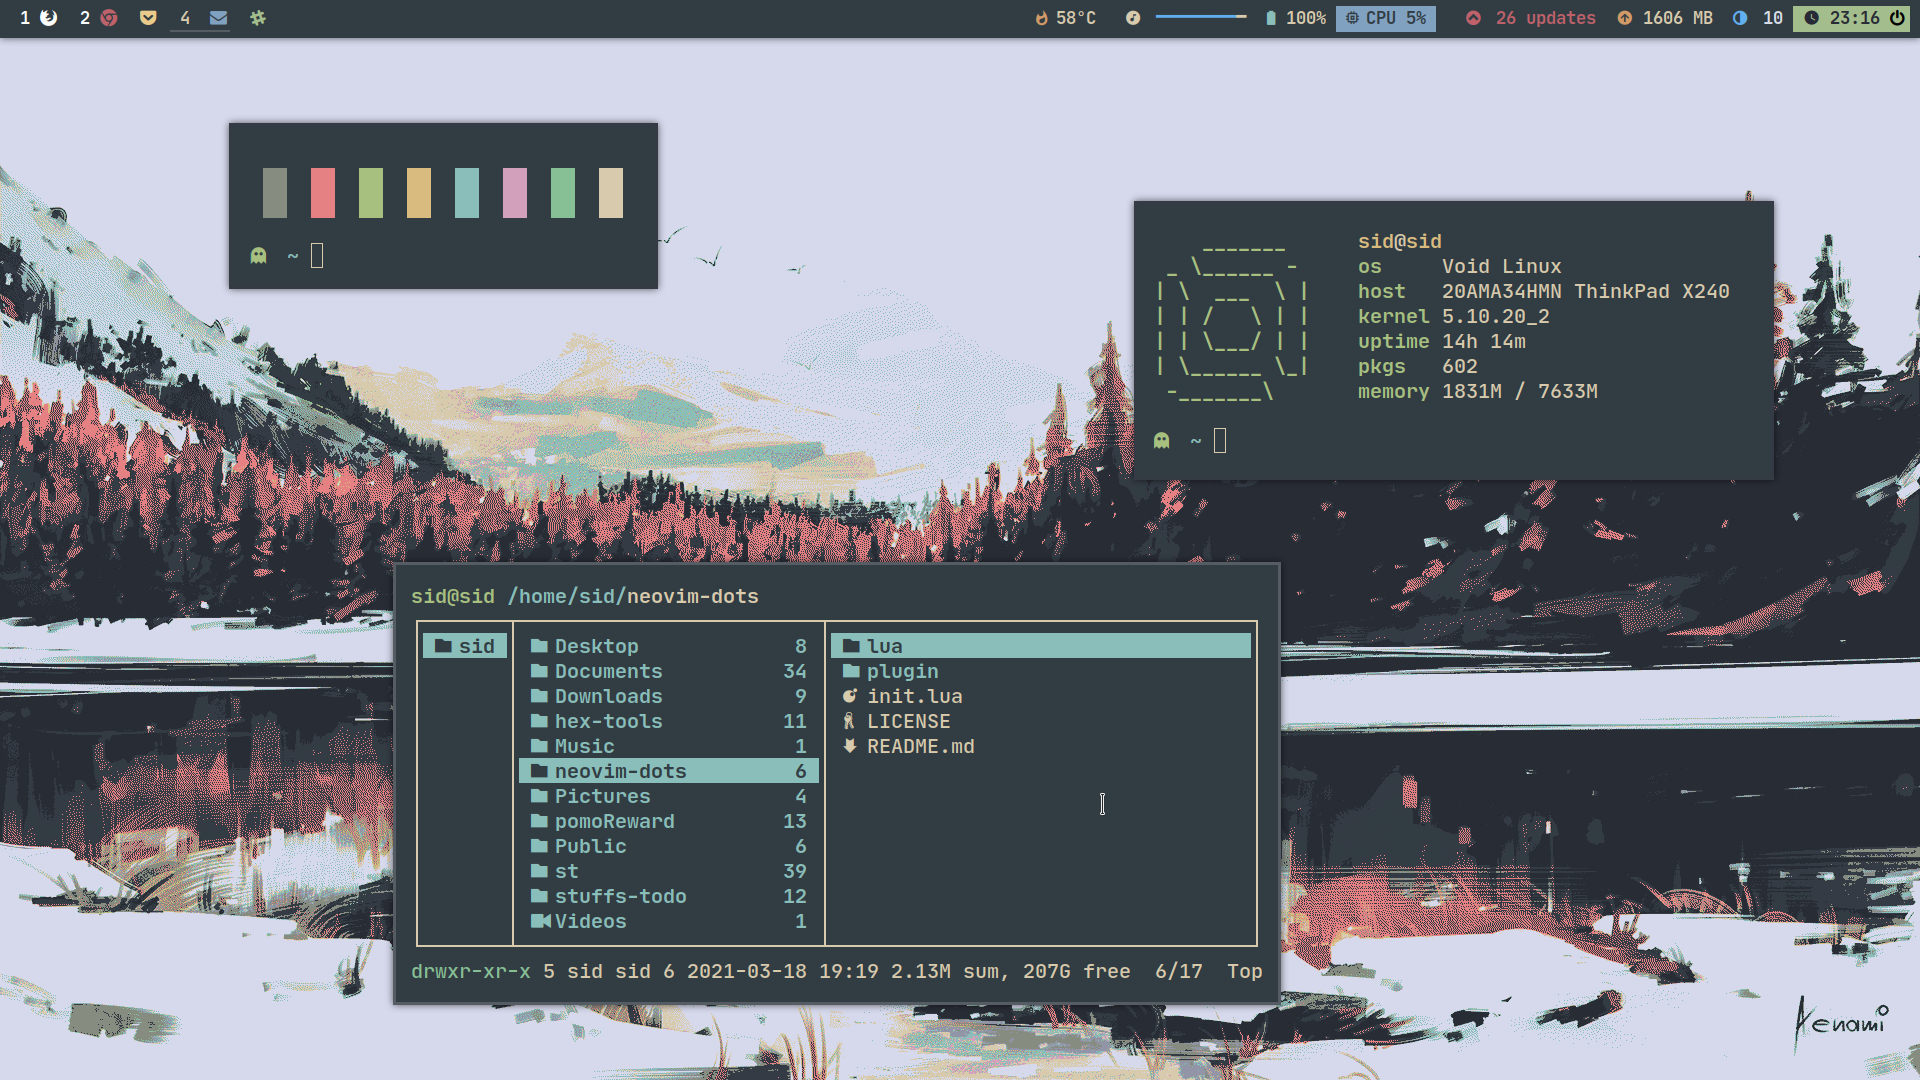Select README.md file in ranger

920,746
